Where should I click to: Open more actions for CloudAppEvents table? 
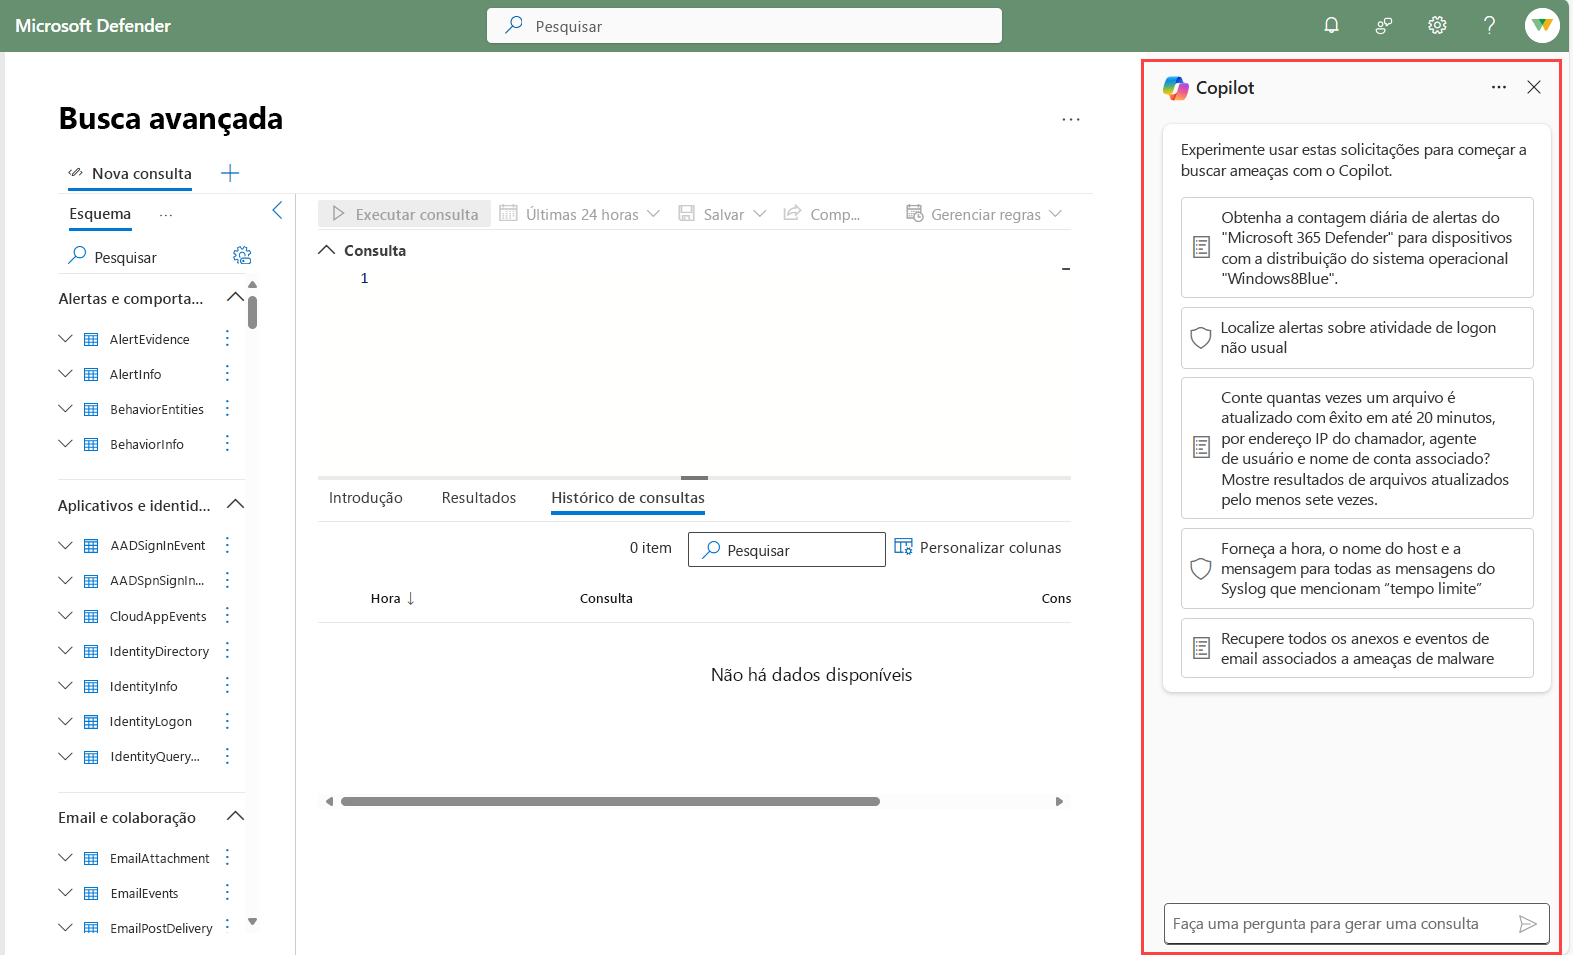[227, 615]
